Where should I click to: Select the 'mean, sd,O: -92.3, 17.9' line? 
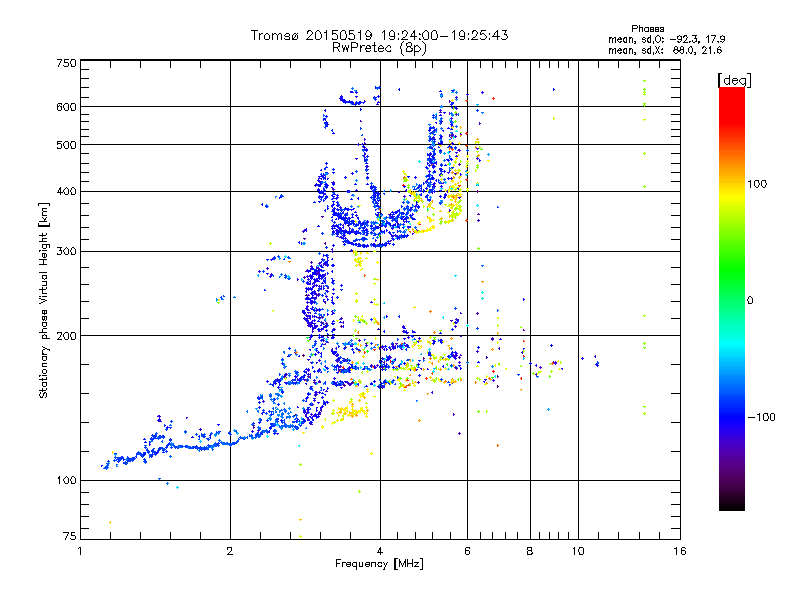coord(666,39)
